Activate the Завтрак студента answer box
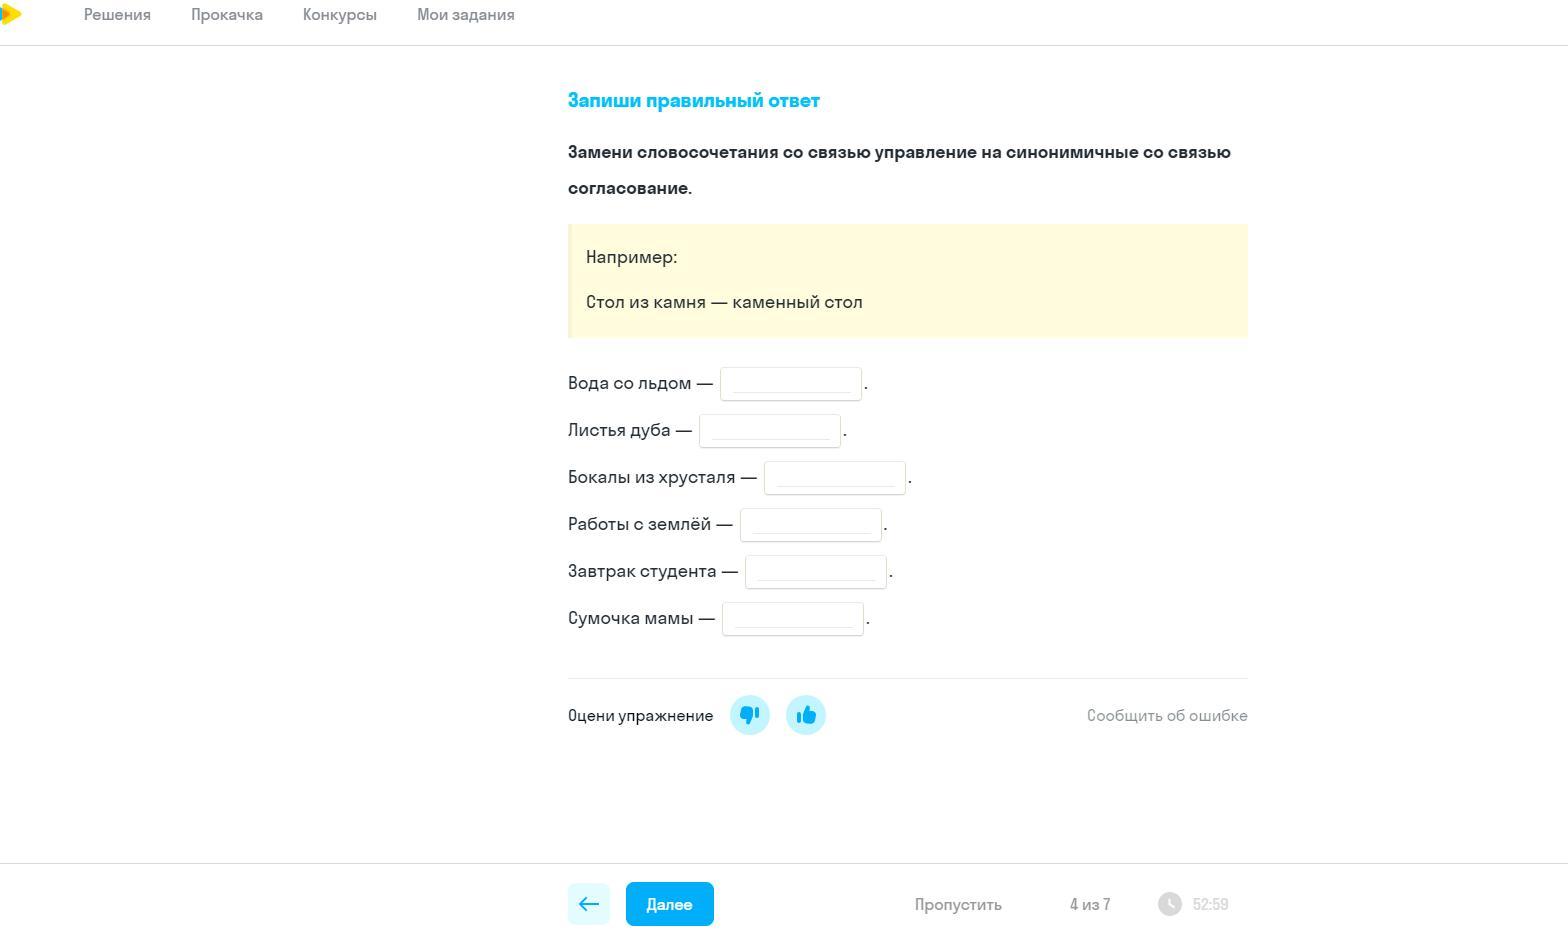1568x944 pixels. (816, 572)
